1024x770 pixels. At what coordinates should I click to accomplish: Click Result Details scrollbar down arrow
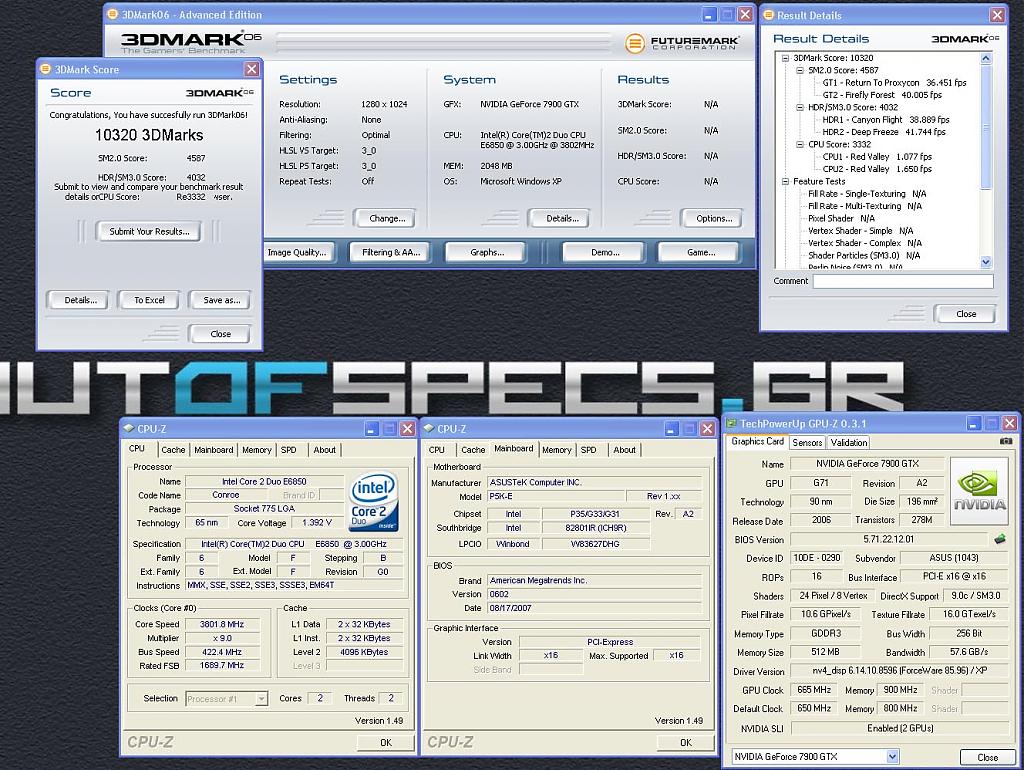click(x=986, y=262)
